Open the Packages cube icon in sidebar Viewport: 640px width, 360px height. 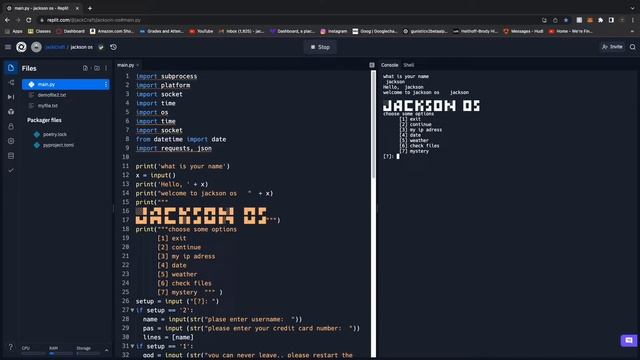[11, 112]
